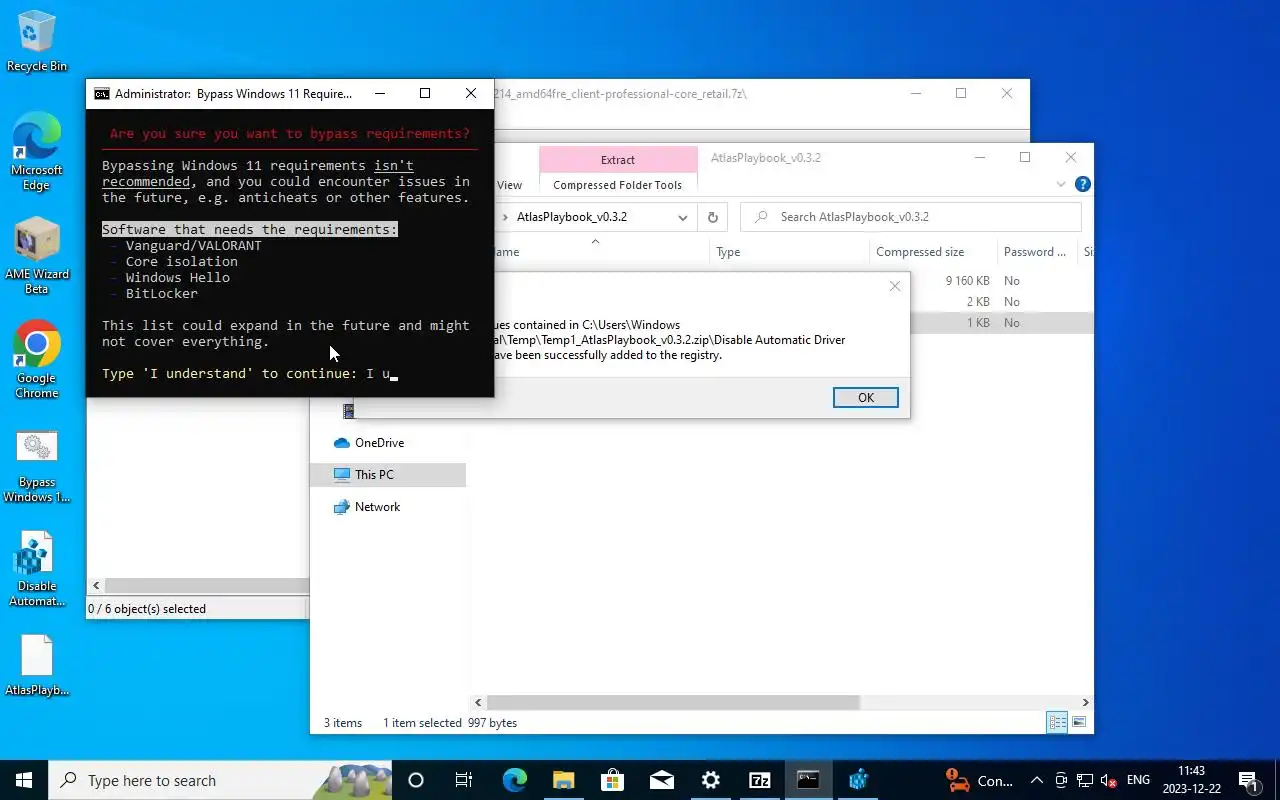Select the AtlasPlaybook file on the desktop

tap(37, 666)
